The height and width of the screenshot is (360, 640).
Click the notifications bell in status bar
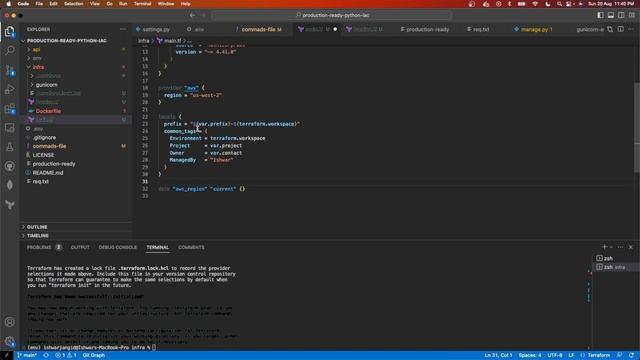tap(631, 356)
